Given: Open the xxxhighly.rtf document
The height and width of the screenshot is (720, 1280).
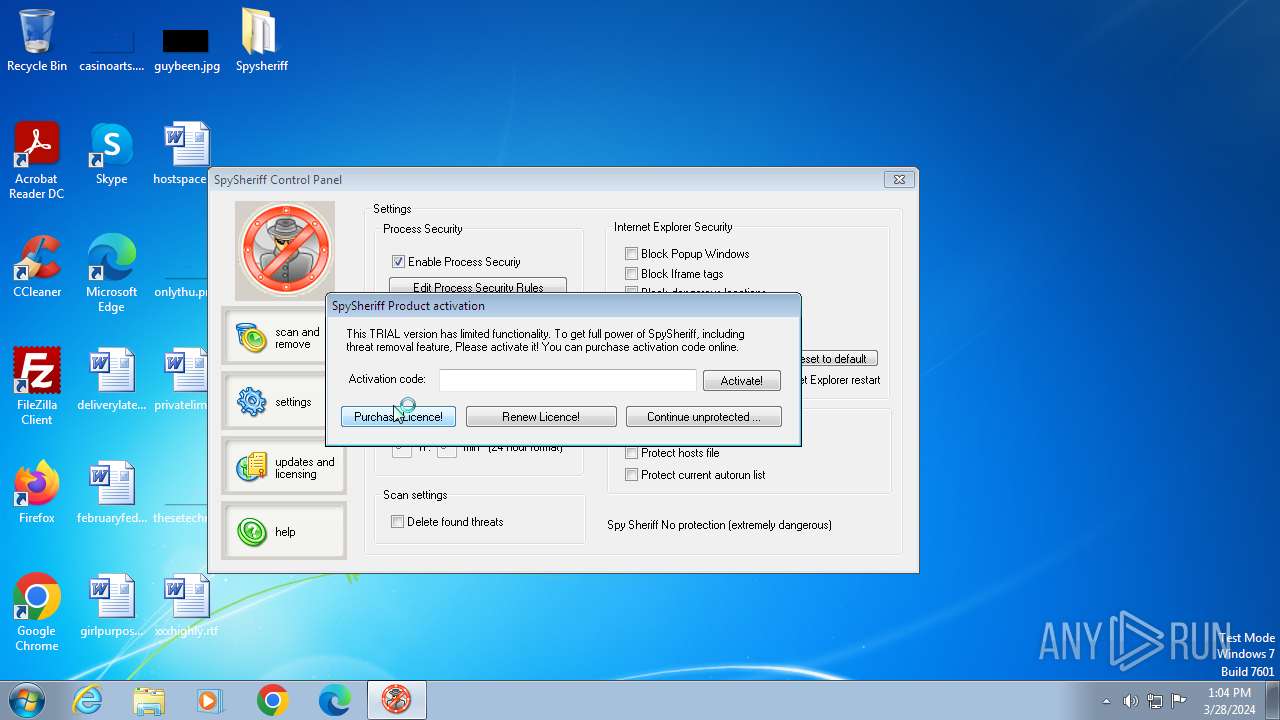Looking at the screenshot, I should [187, 605].
